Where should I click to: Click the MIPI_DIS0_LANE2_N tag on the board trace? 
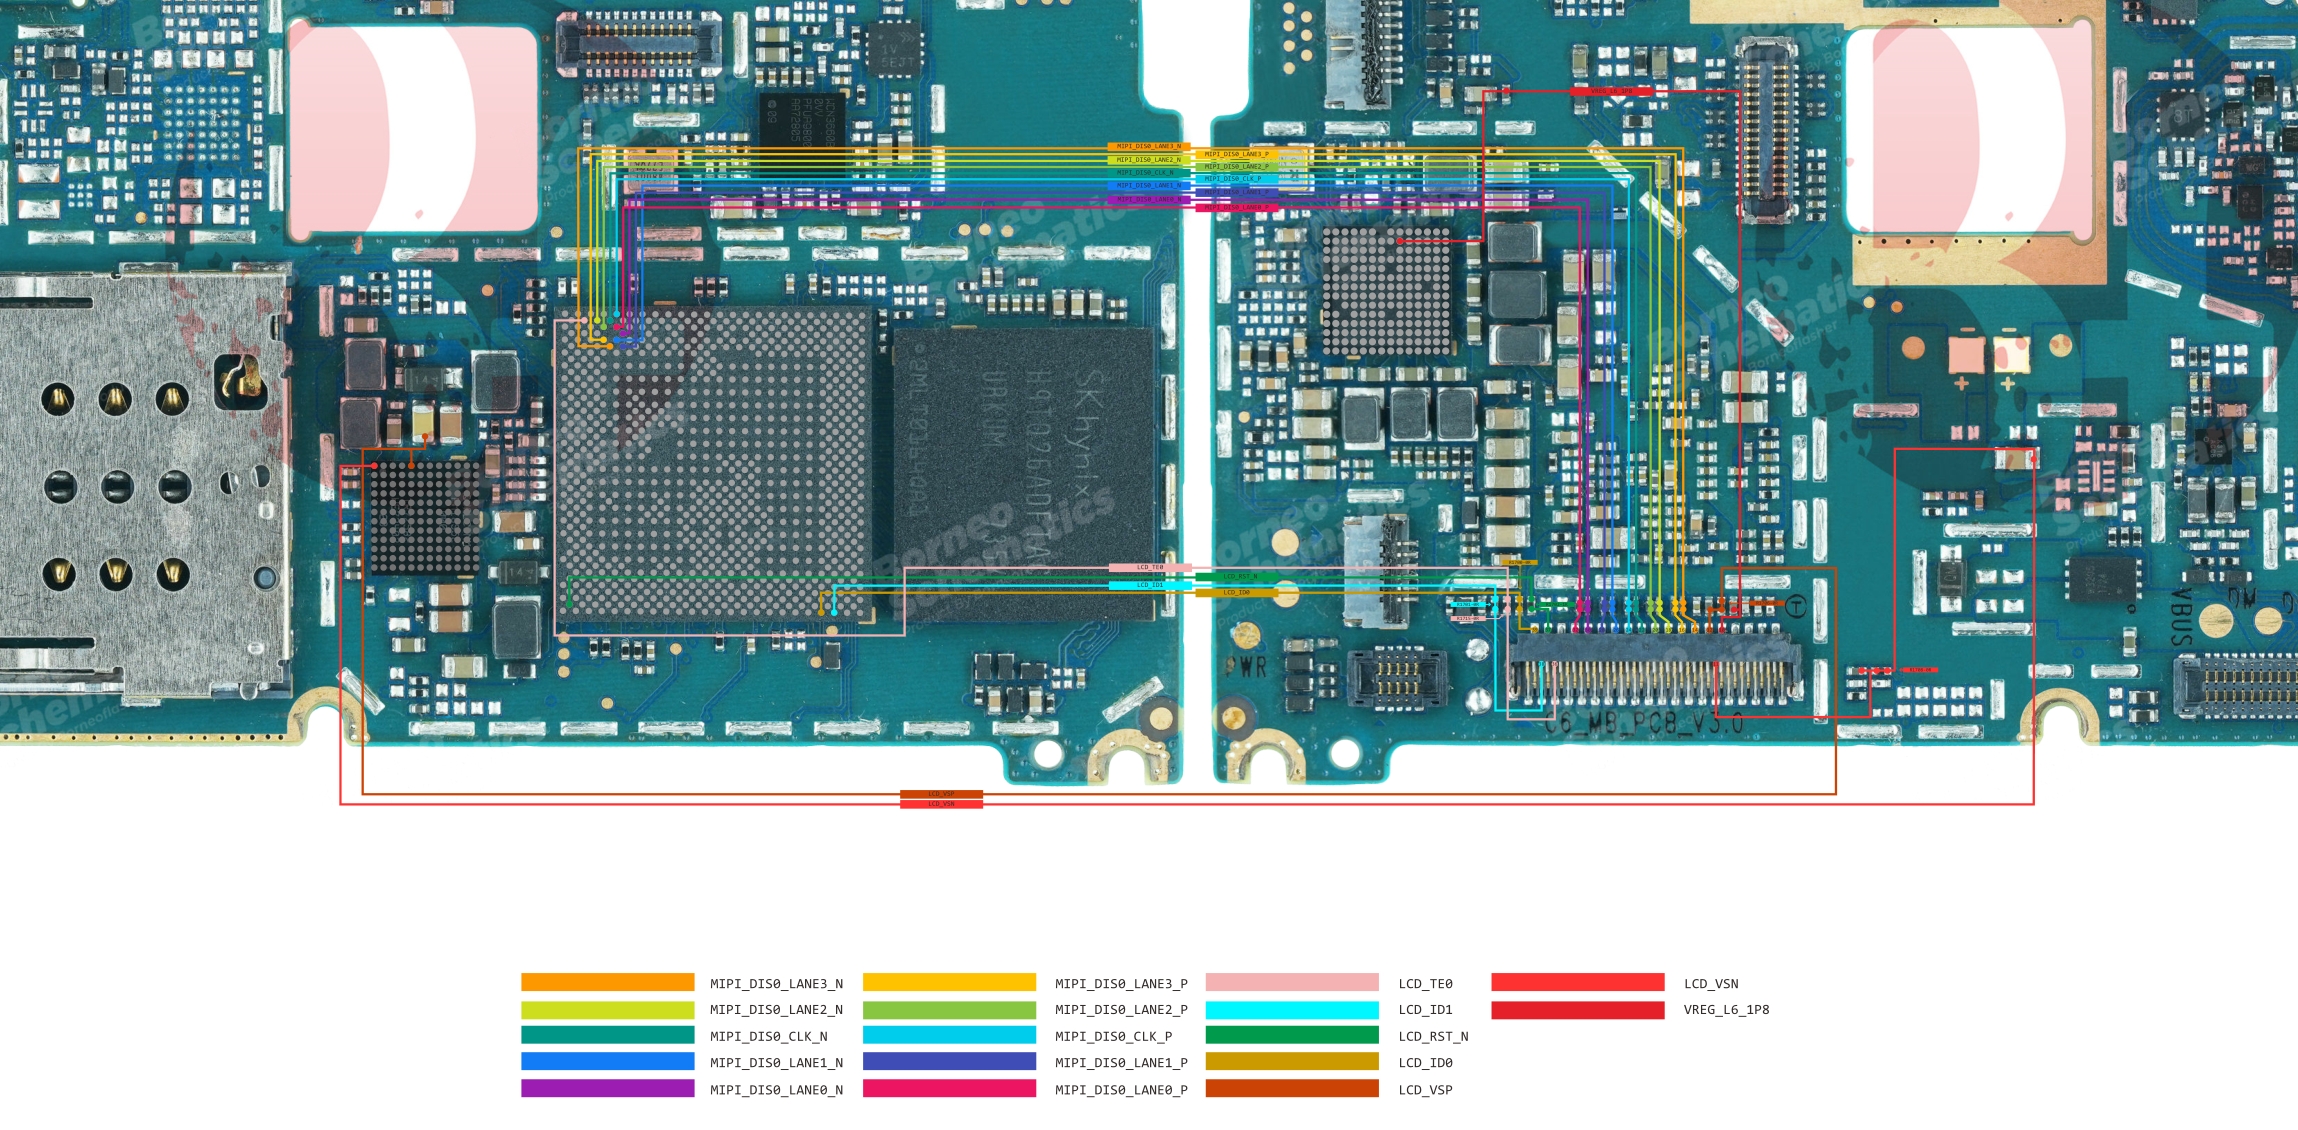(x=1148, y=160)
